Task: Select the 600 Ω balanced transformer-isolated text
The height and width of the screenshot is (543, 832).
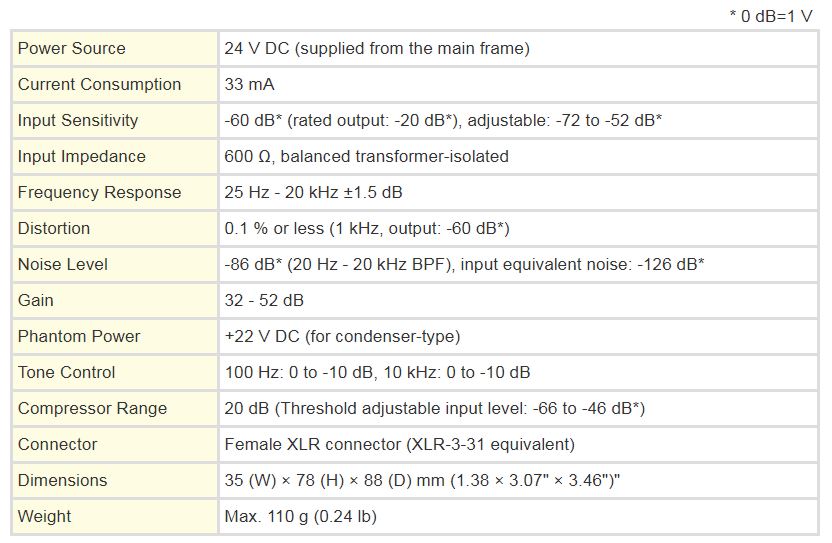Action: 366,157
